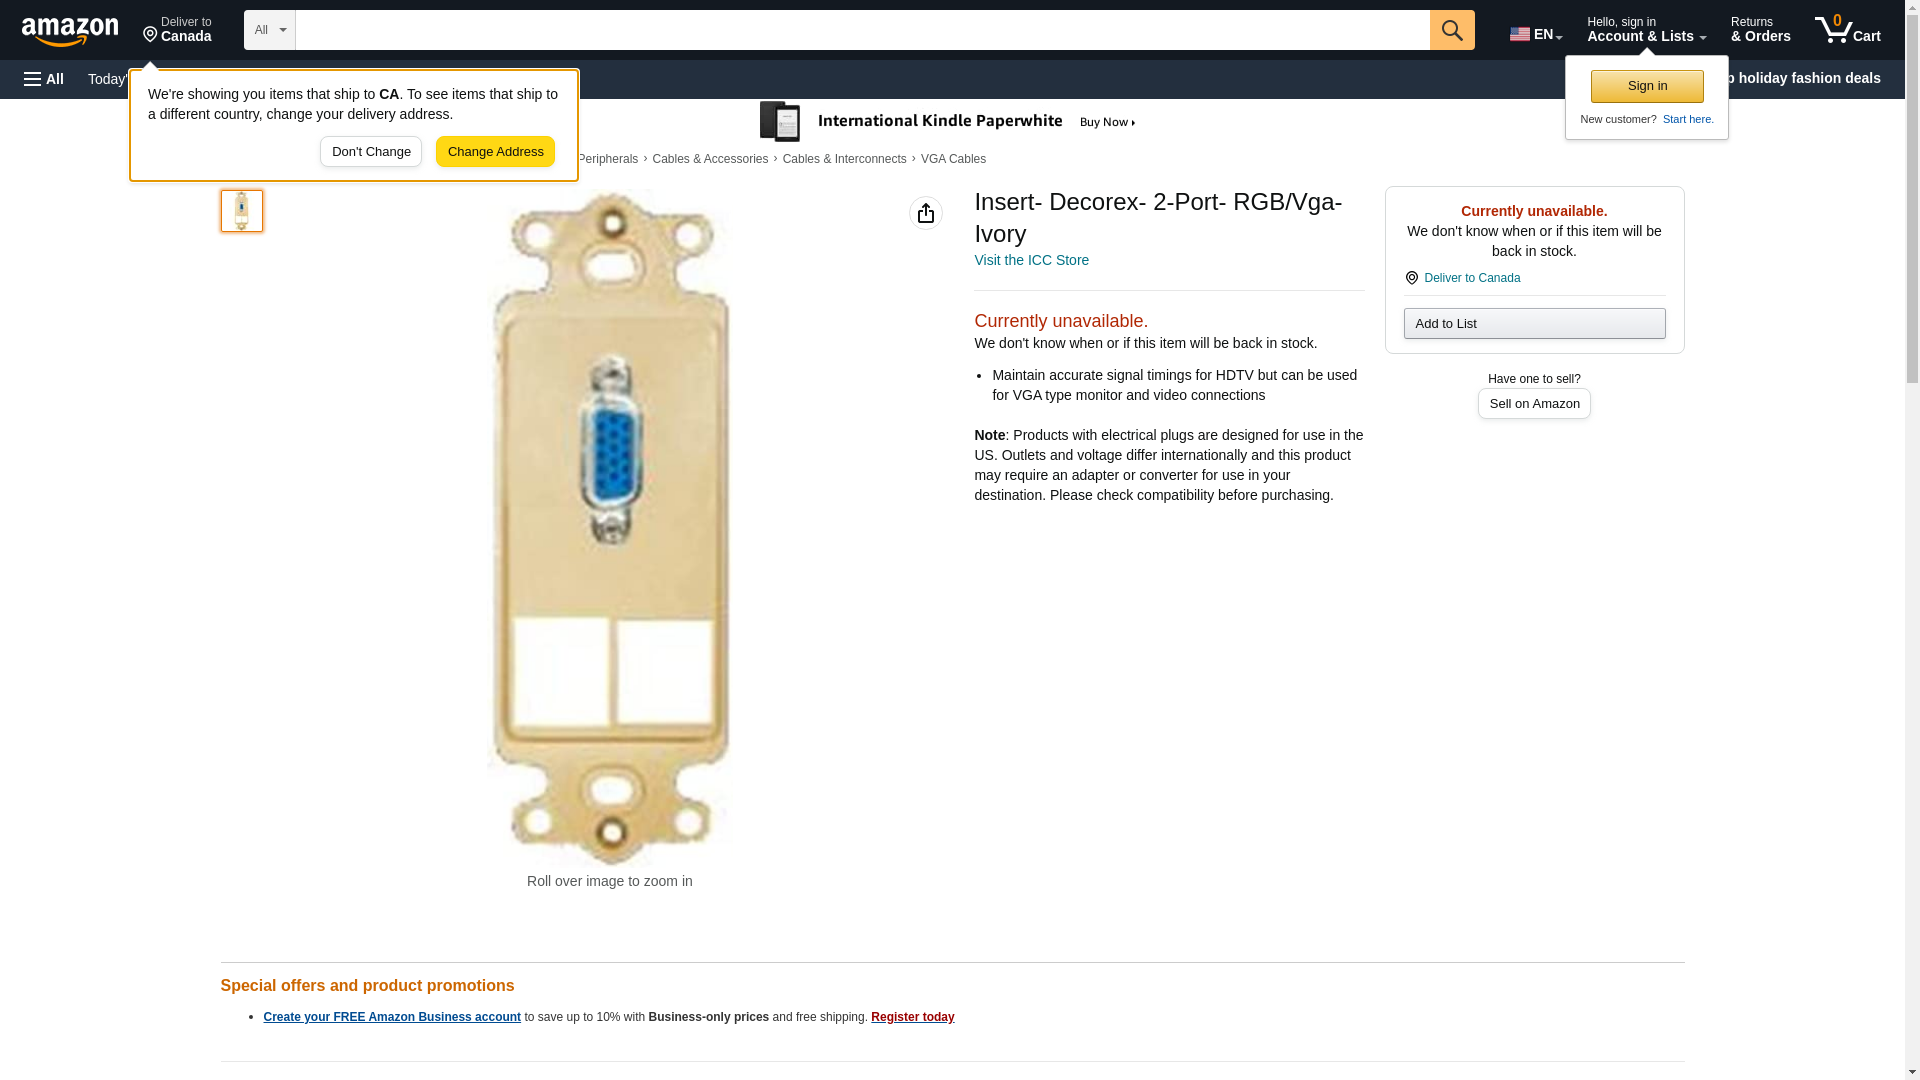Open the cart icon
Image resolution: width=1920 pixels, height=1080 pixels.
(x=1847, y=30)
